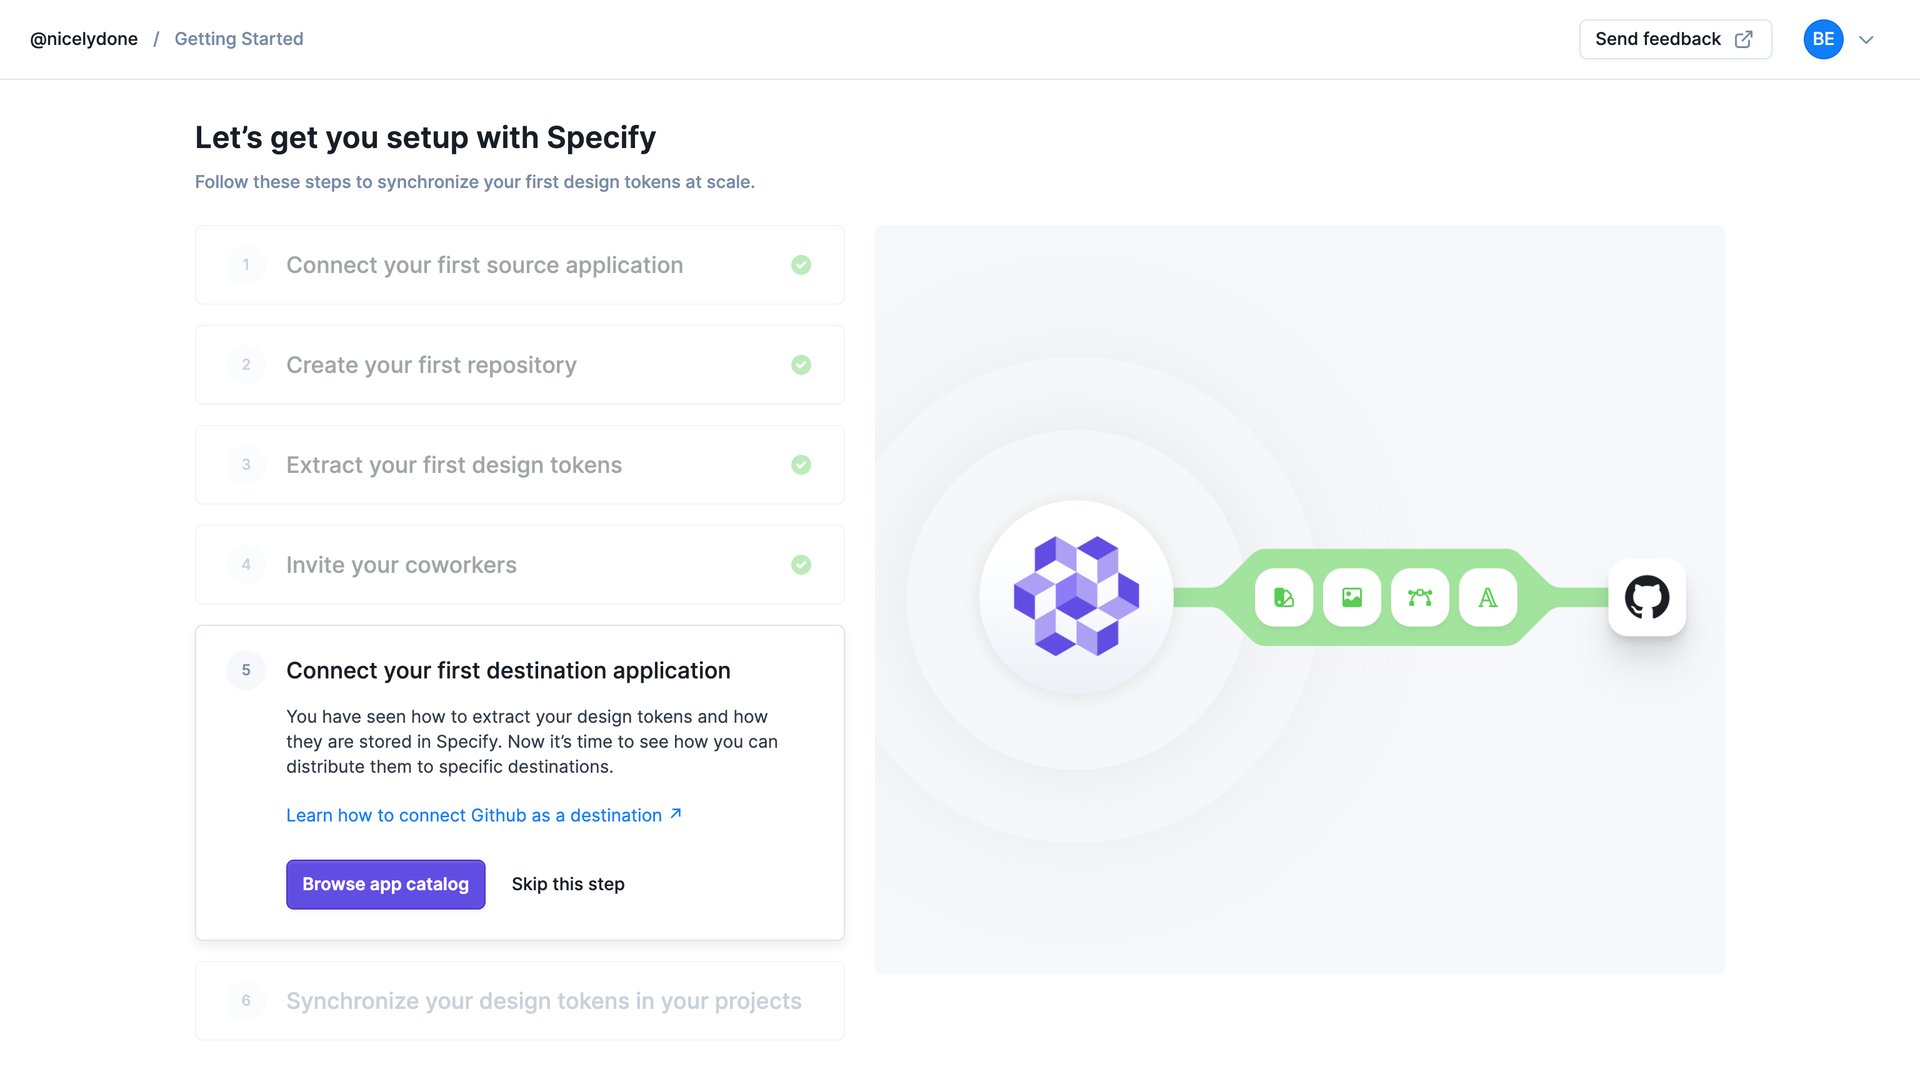Click the vector bezier icon
This screenshot has height=1077, width=1920.
pyautogui.click(x=1419, y=597)
